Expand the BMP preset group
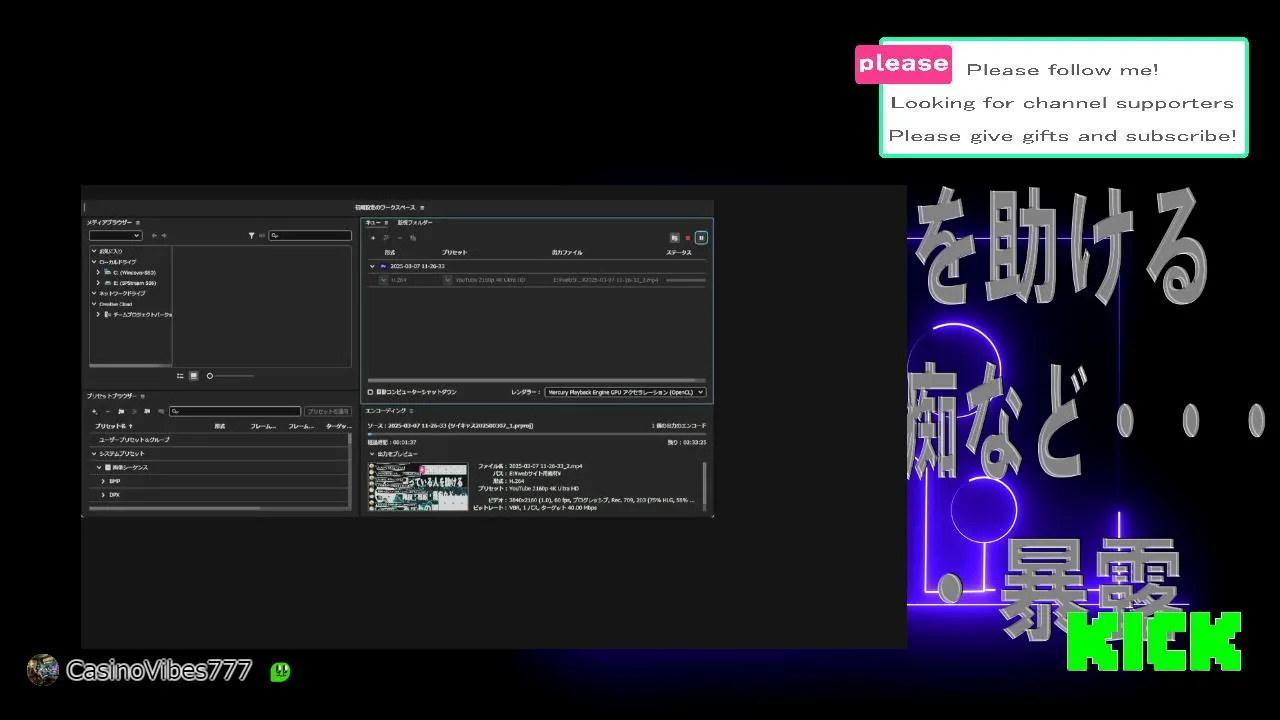The image size is (1280, 720). pyautogui.click(x=103, y=481)
